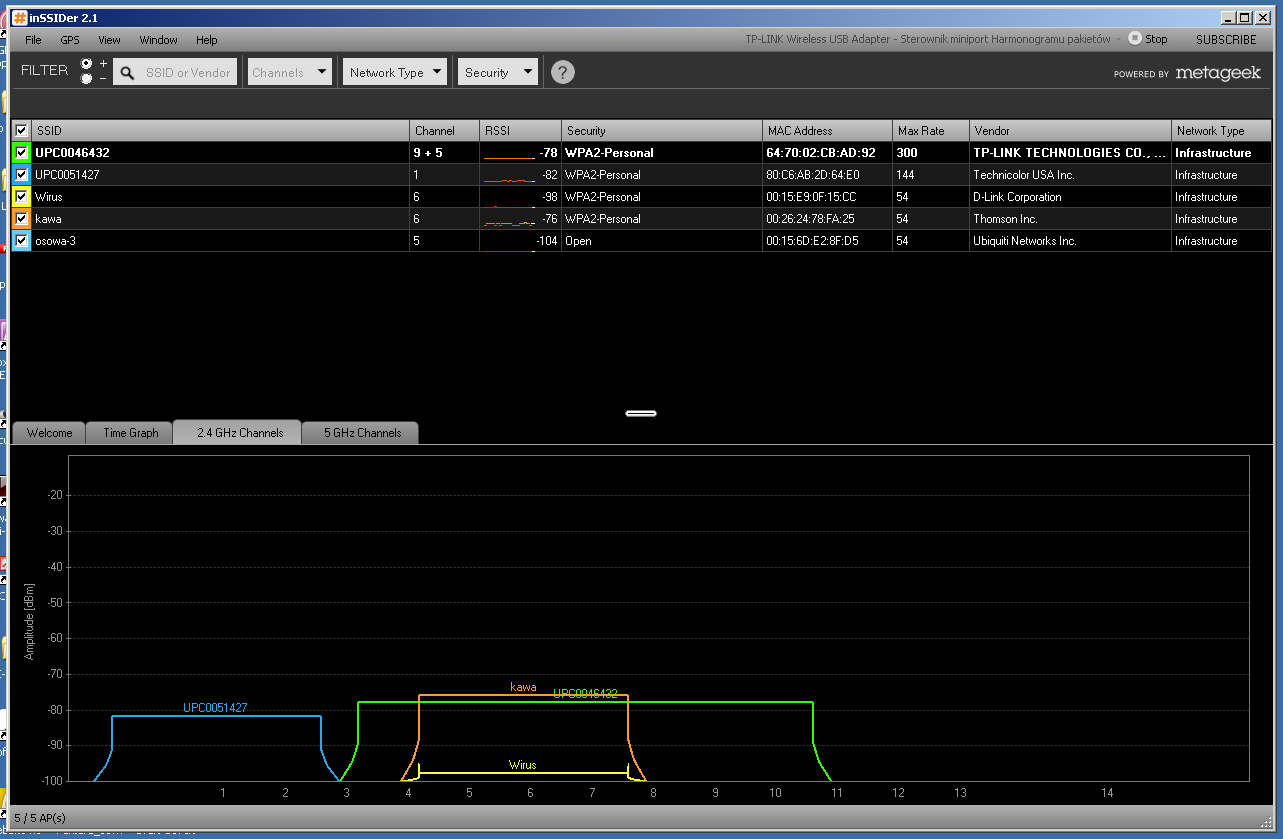The width and height of the screenshot is (1283, 839).
Task: Open the Network Type filter dropdown
Action: coord(395,72)
